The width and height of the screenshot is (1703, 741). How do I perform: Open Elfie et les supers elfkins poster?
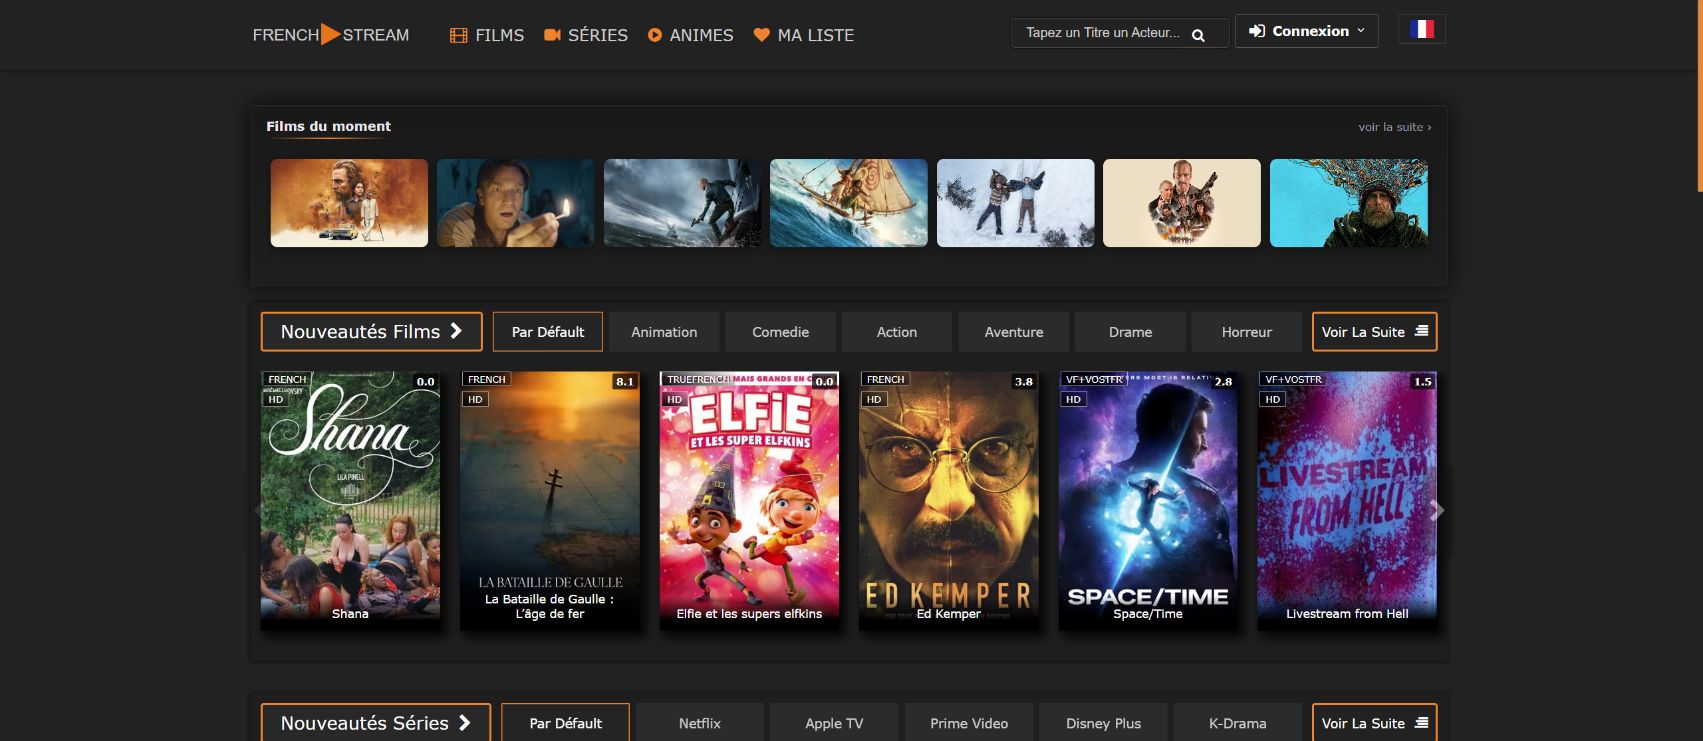(749, 501)
